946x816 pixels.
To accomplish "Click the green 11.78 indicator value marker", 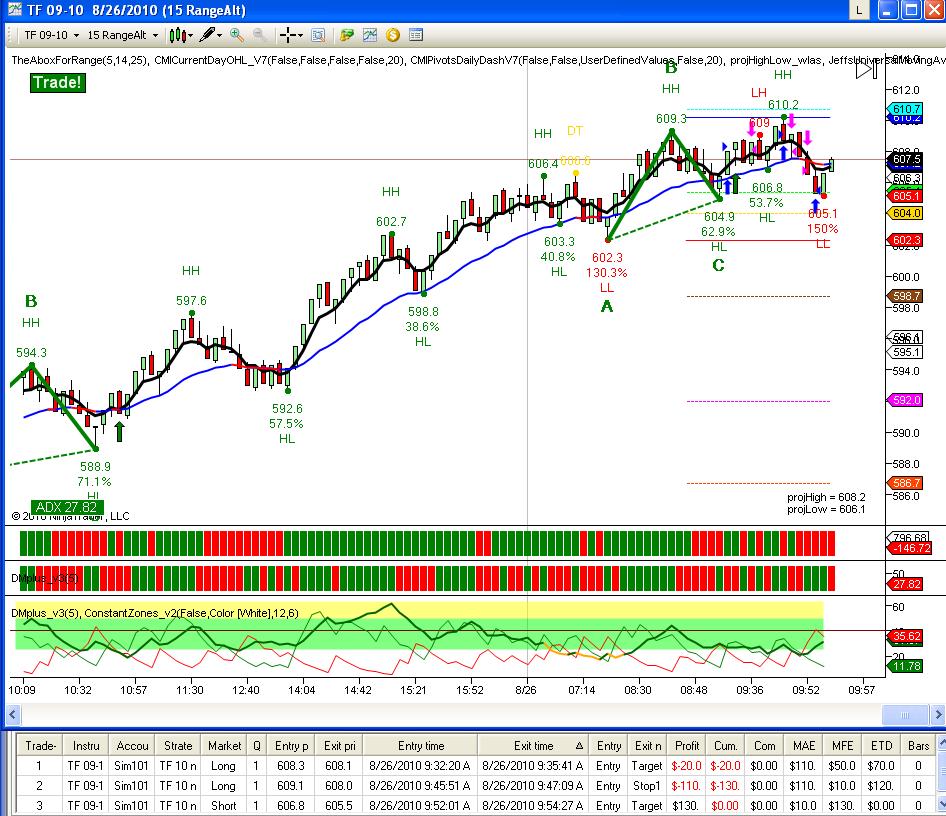I will coord(906,666).
